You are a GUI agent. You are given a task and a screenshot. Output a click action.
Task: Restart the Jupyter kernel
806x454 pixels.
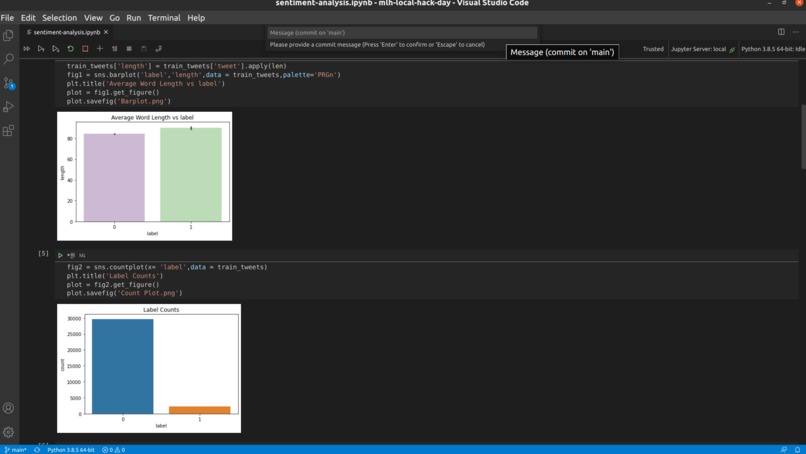(x=70, y=49)
